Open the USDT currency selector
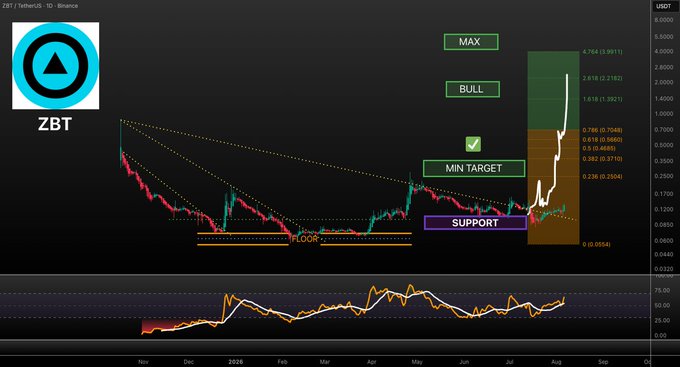Image resolution: width=680 pixels, height=367 pixels. click(x=664, y=6)
